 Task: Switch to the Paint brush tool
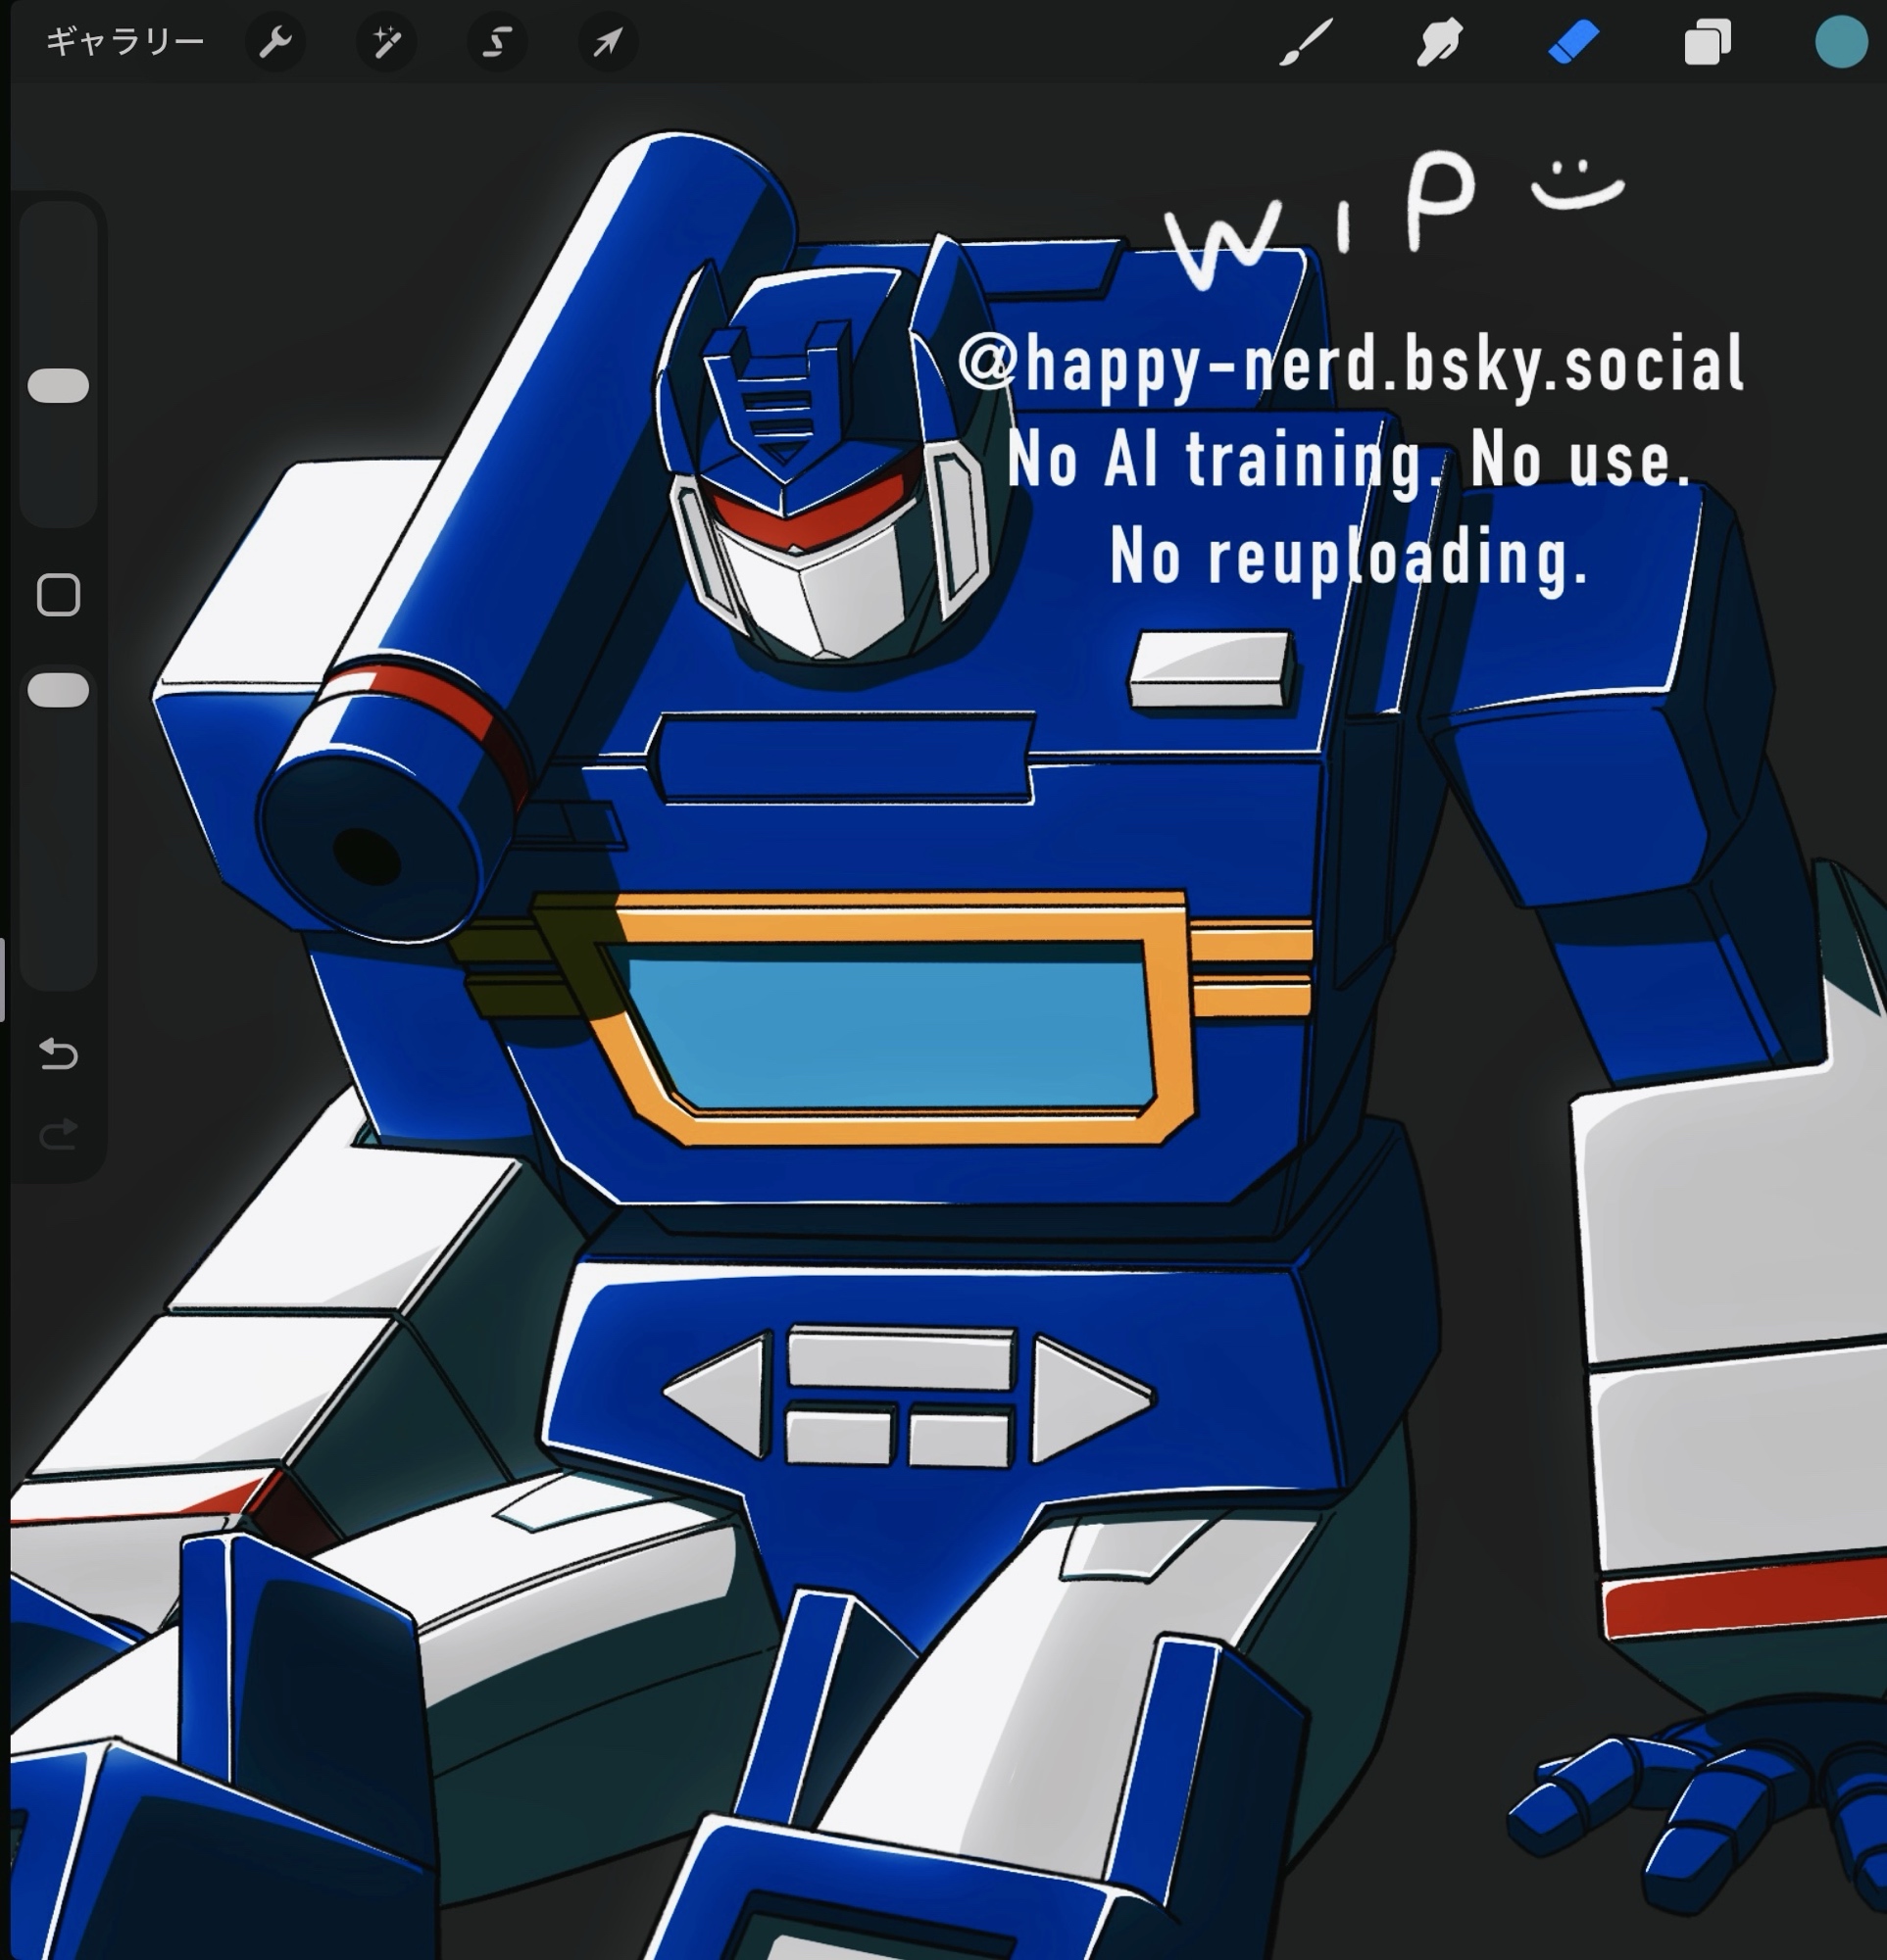1306,43
